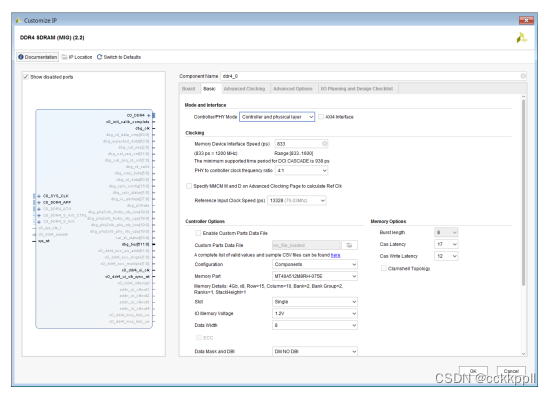
Task: Open Data Mask and DBI dropdown
Action: (x=315, y=351)
